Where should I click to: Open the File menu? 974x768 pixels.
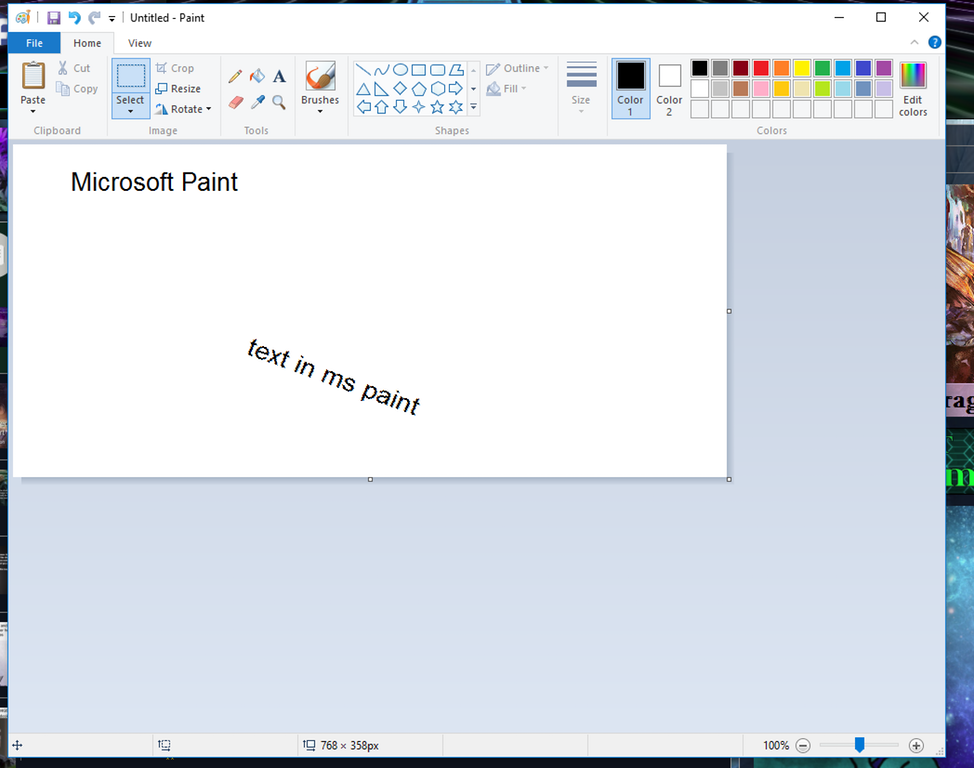(x=34, y=43)
